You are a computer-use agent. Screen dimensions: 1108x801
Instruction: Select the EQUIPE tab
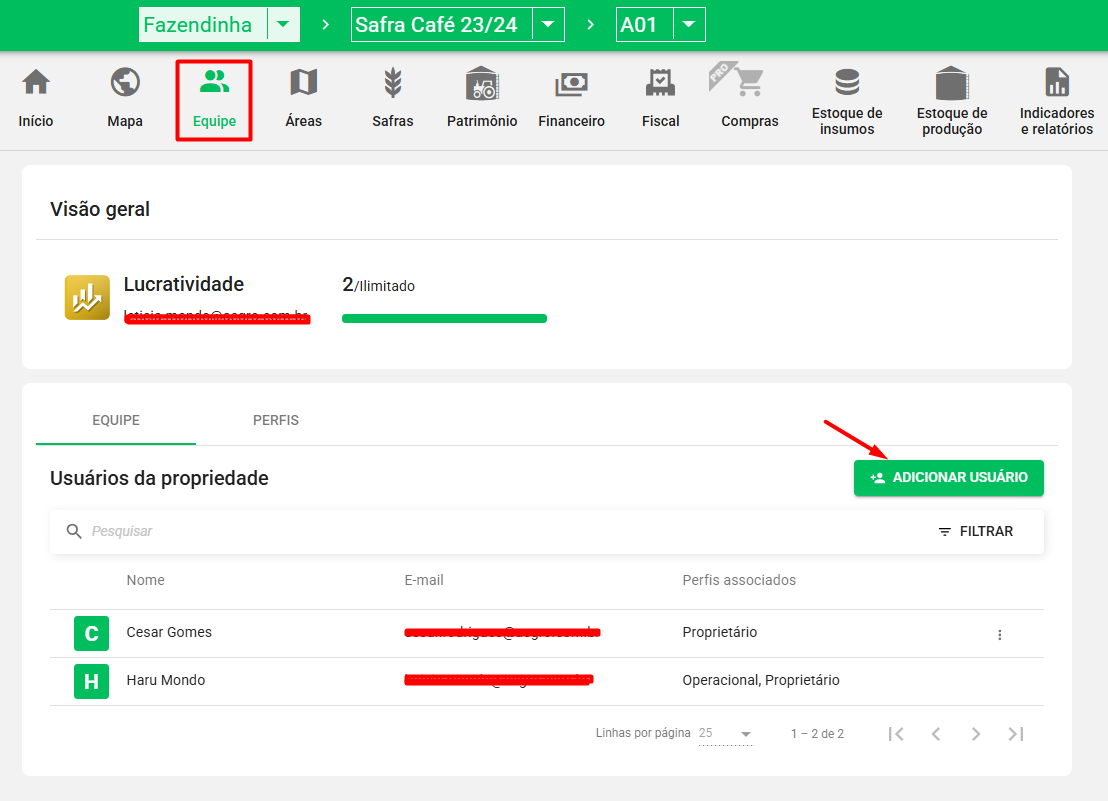(x=116, y=420)
